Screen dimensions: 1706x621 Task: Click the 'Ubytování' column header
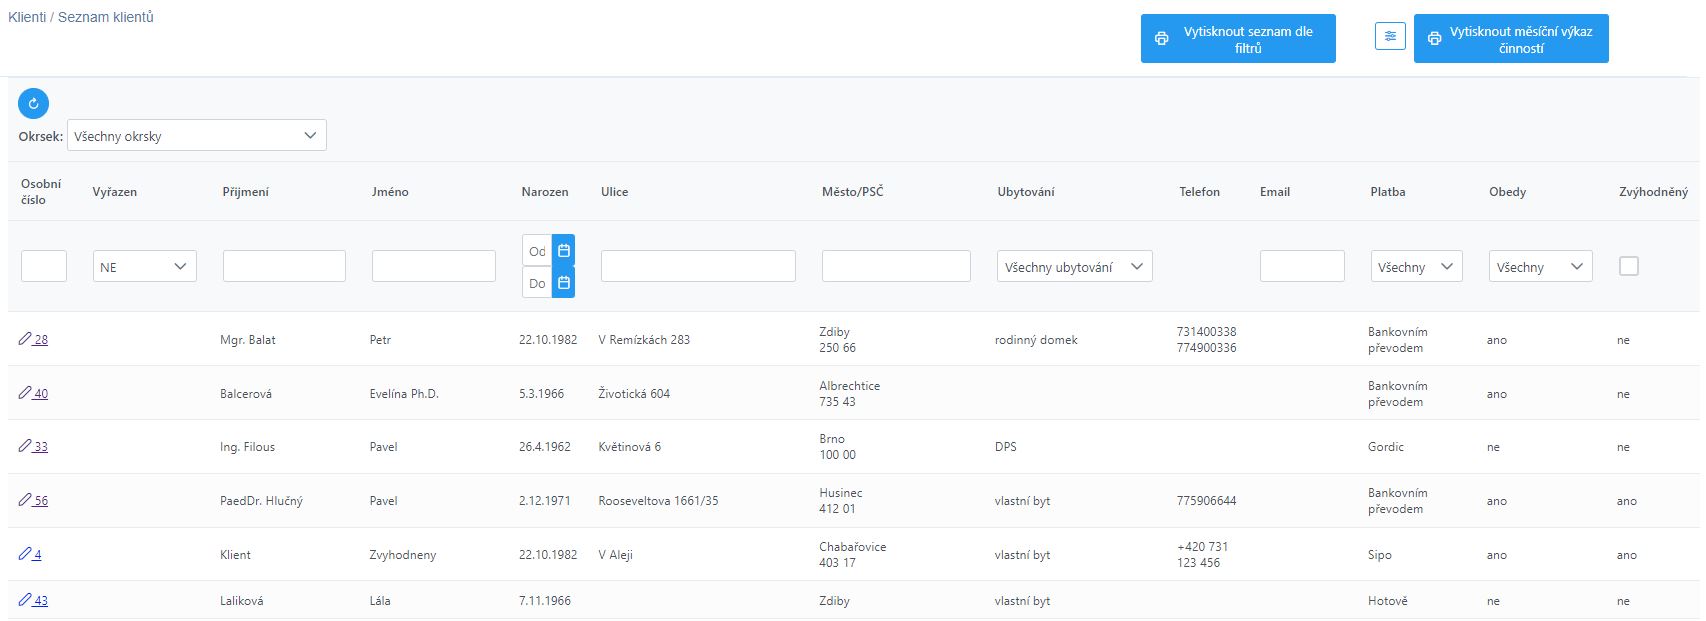tap(1026, 192)
